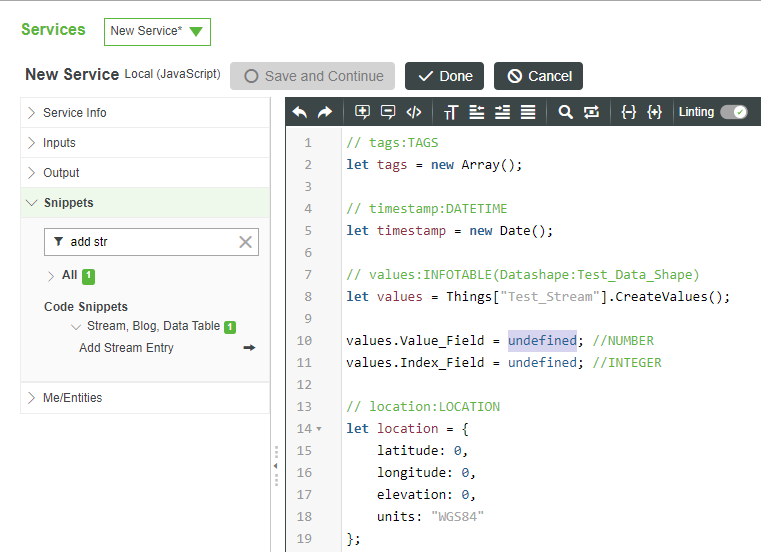
Task: Select the Save and Continue option
Action: pos(312,76)
